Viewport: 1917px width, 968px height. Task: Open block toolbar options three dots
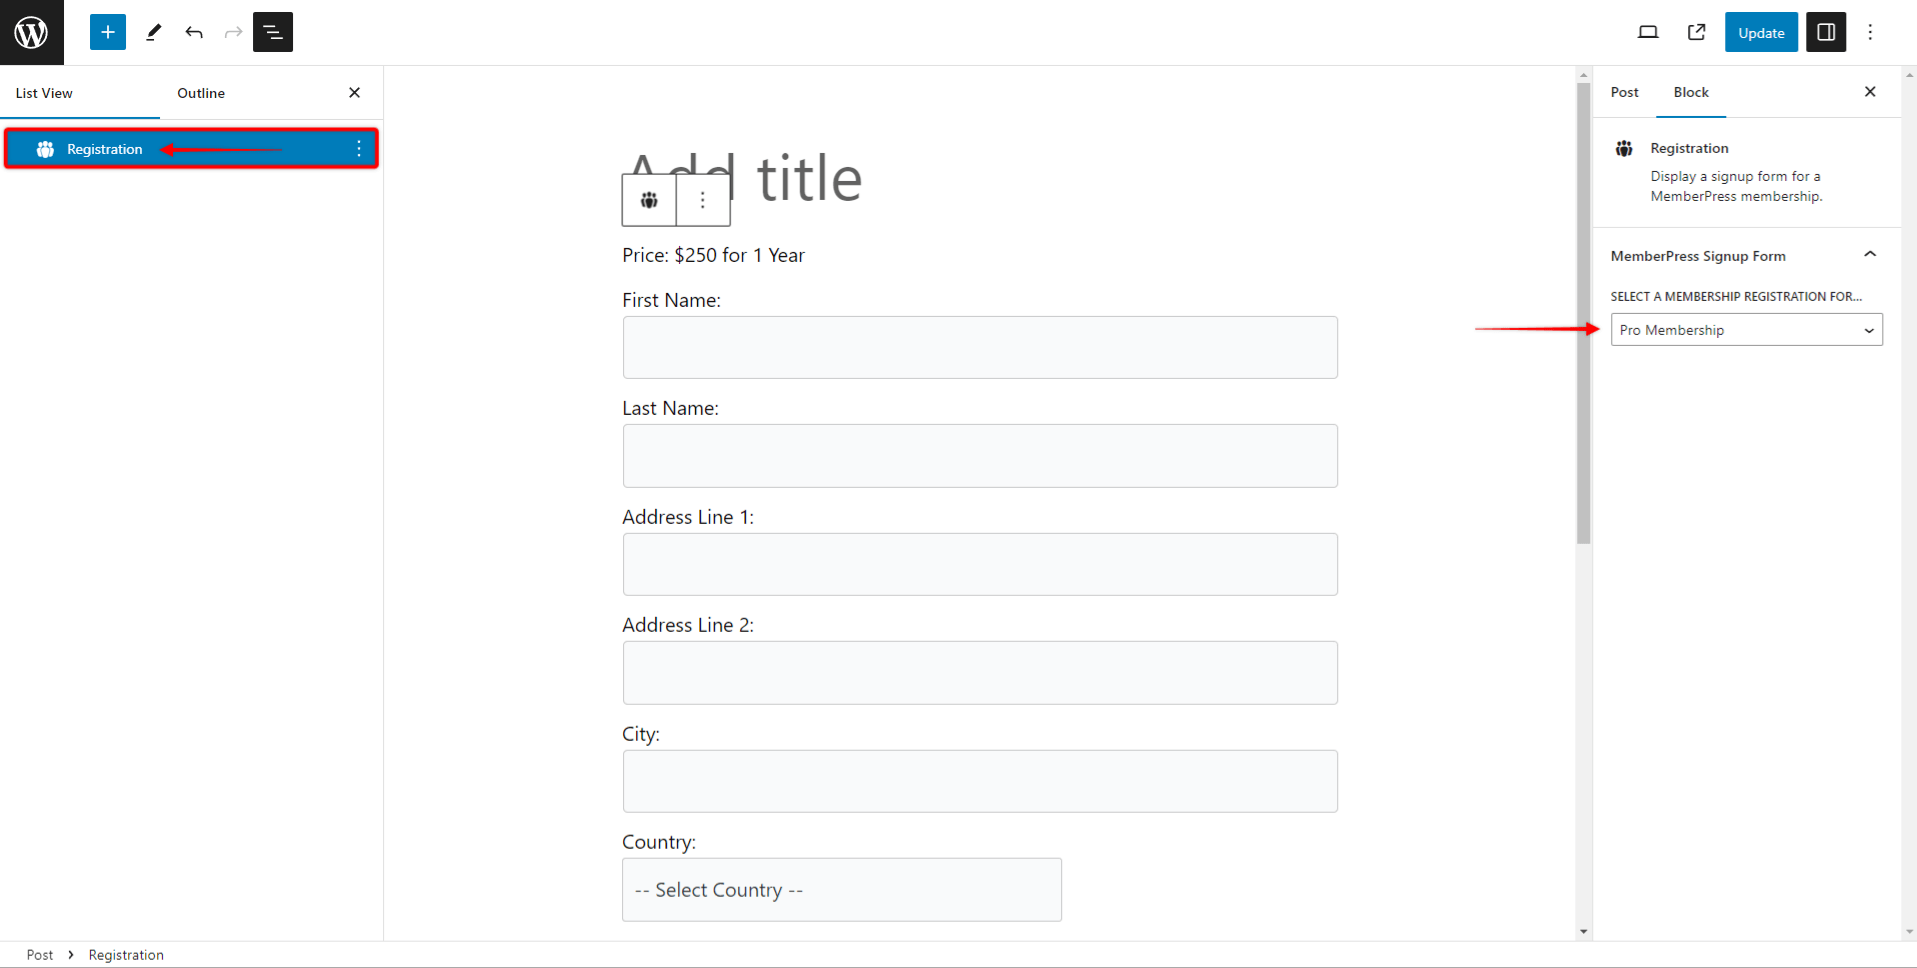pyautogui.click(x=703, y=200)
